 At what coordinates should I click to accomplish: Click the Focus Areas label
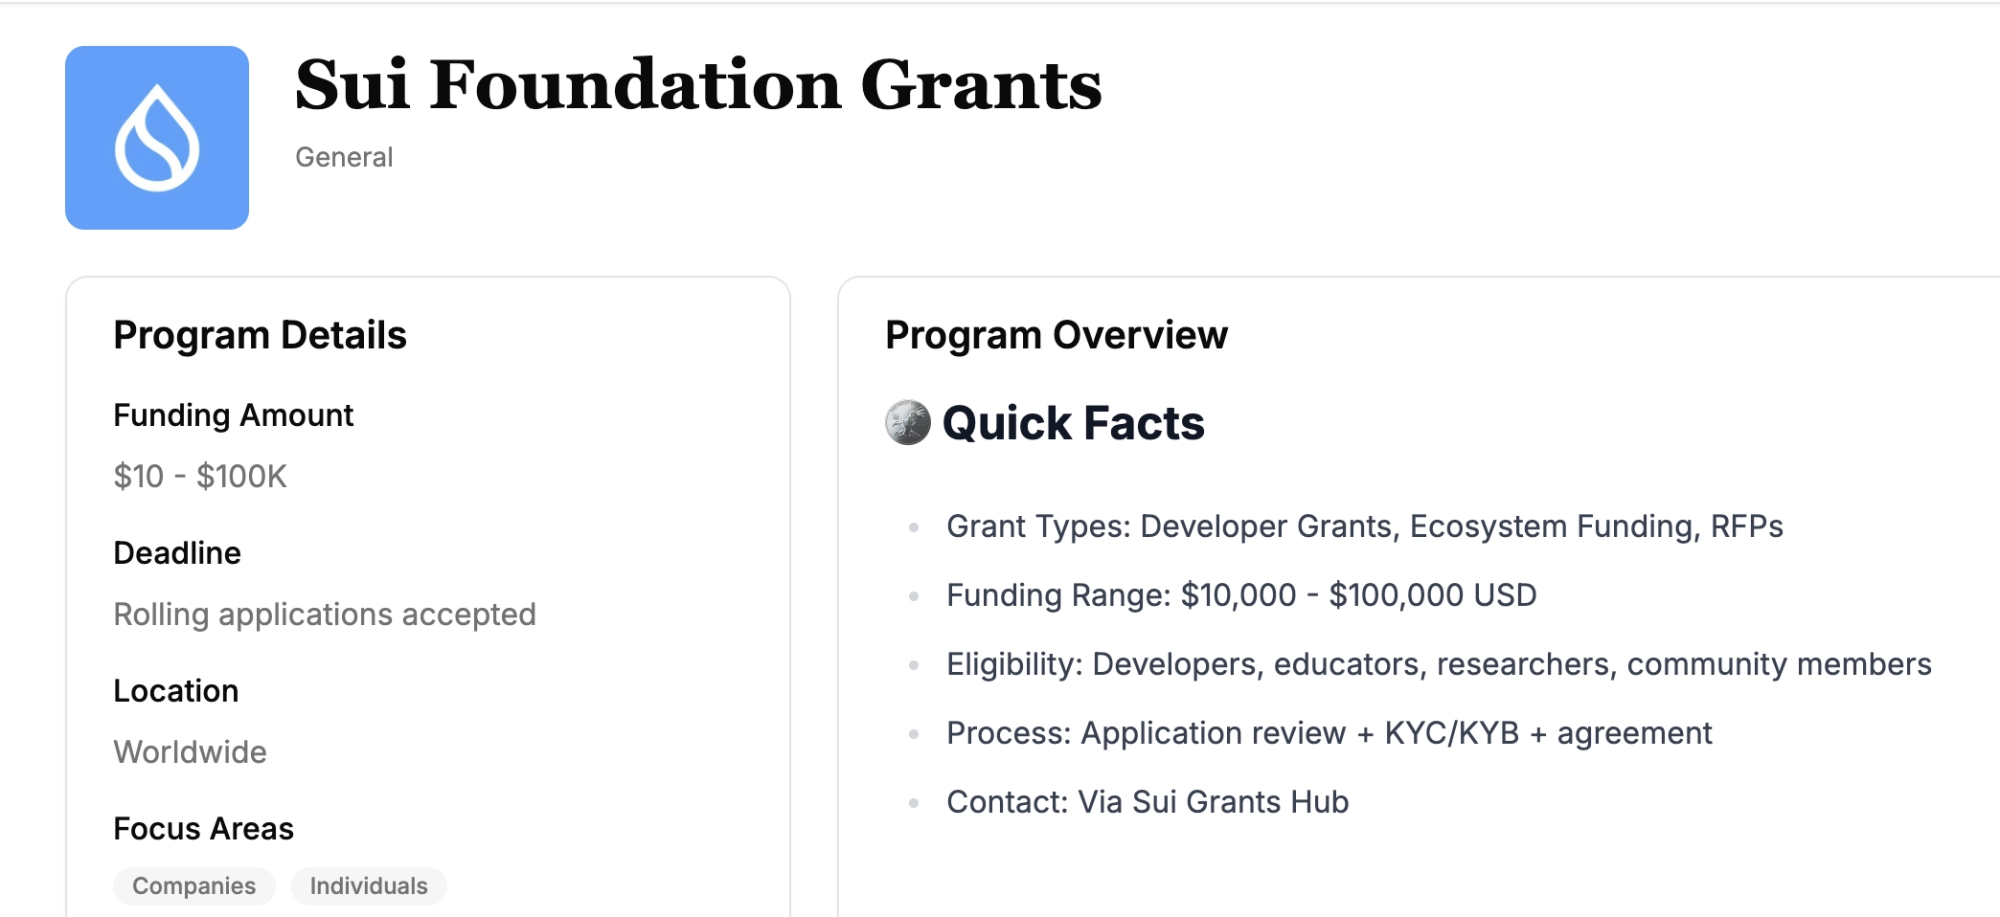coord(203,829)
